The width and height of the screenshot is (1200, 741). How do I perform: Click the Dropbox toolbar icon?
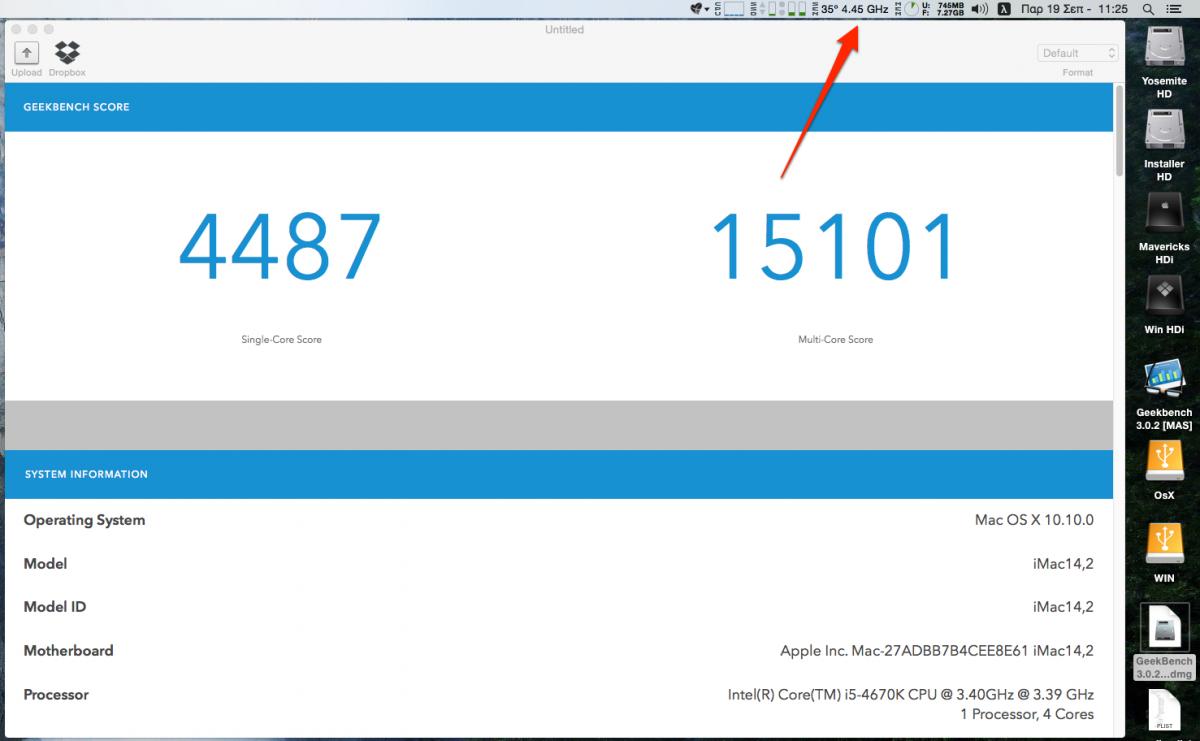click(67, 52)
